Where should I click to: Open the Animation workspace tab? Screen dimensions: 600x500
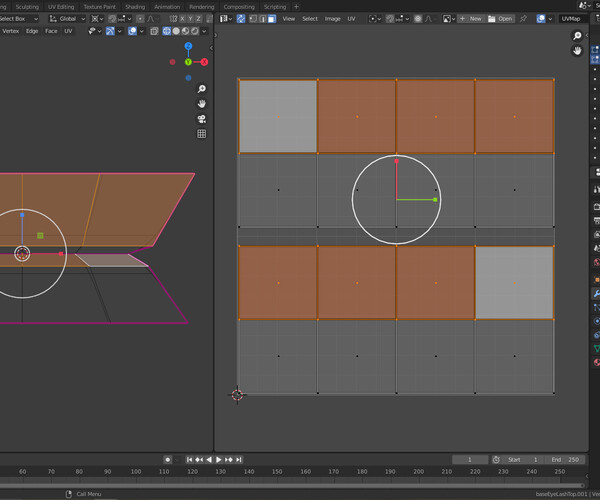[x=167, y=7]
